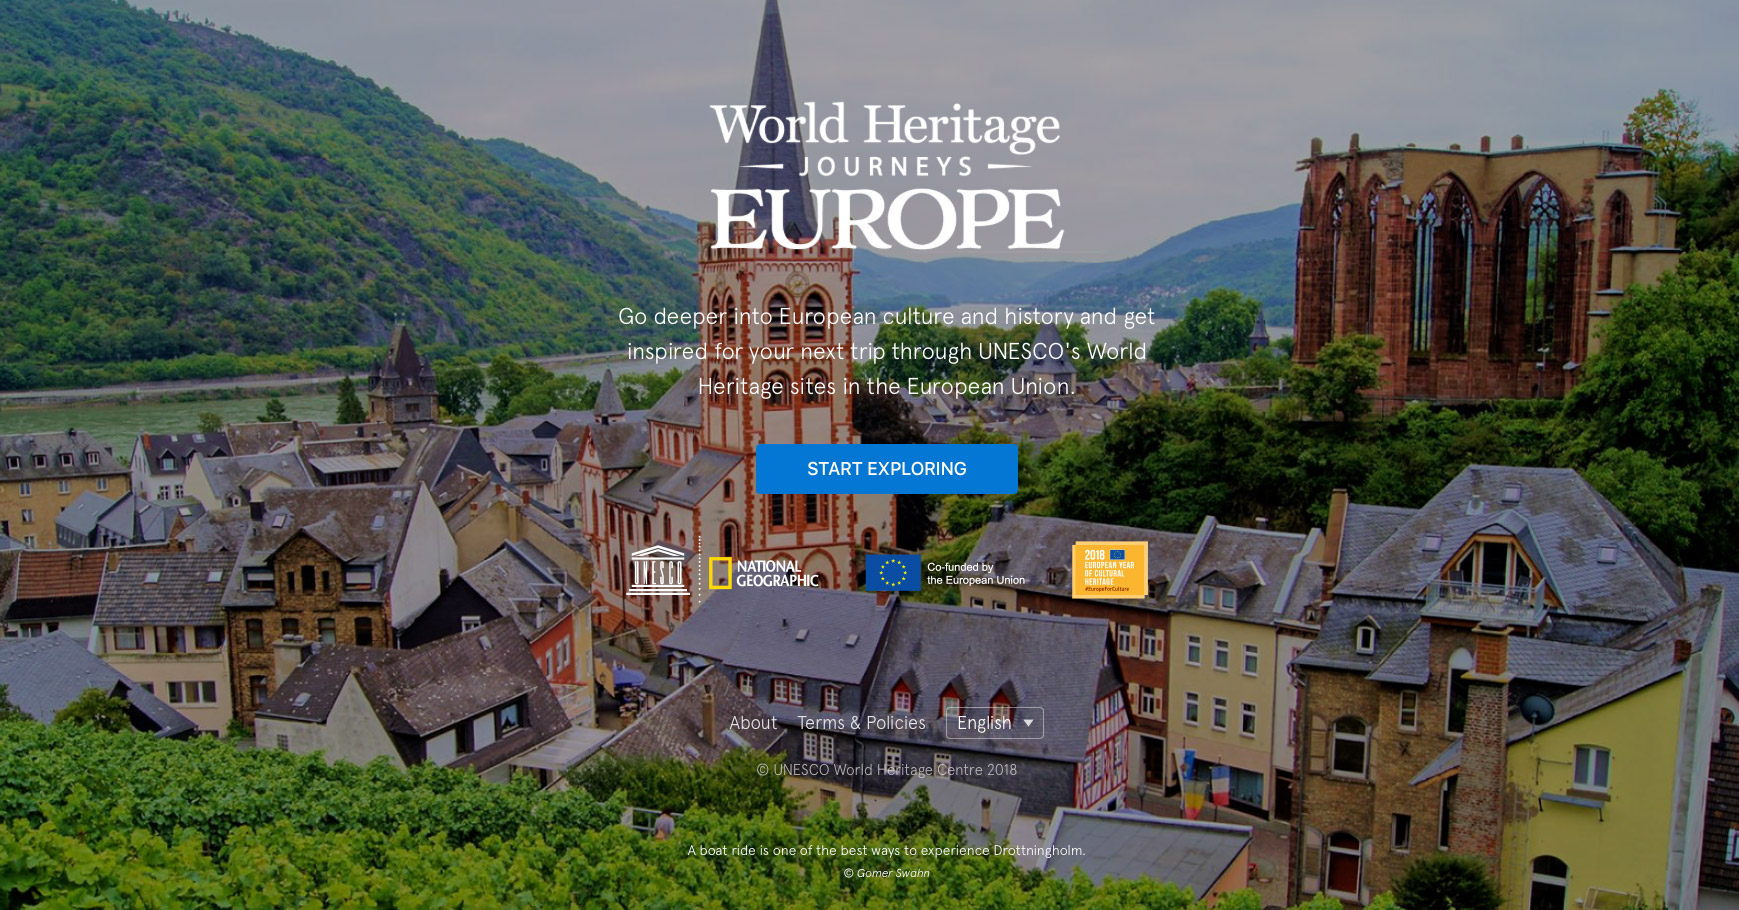Click the yellow National Geographic frame icon
Screen dimensions: 1739x910
(720, 573)
